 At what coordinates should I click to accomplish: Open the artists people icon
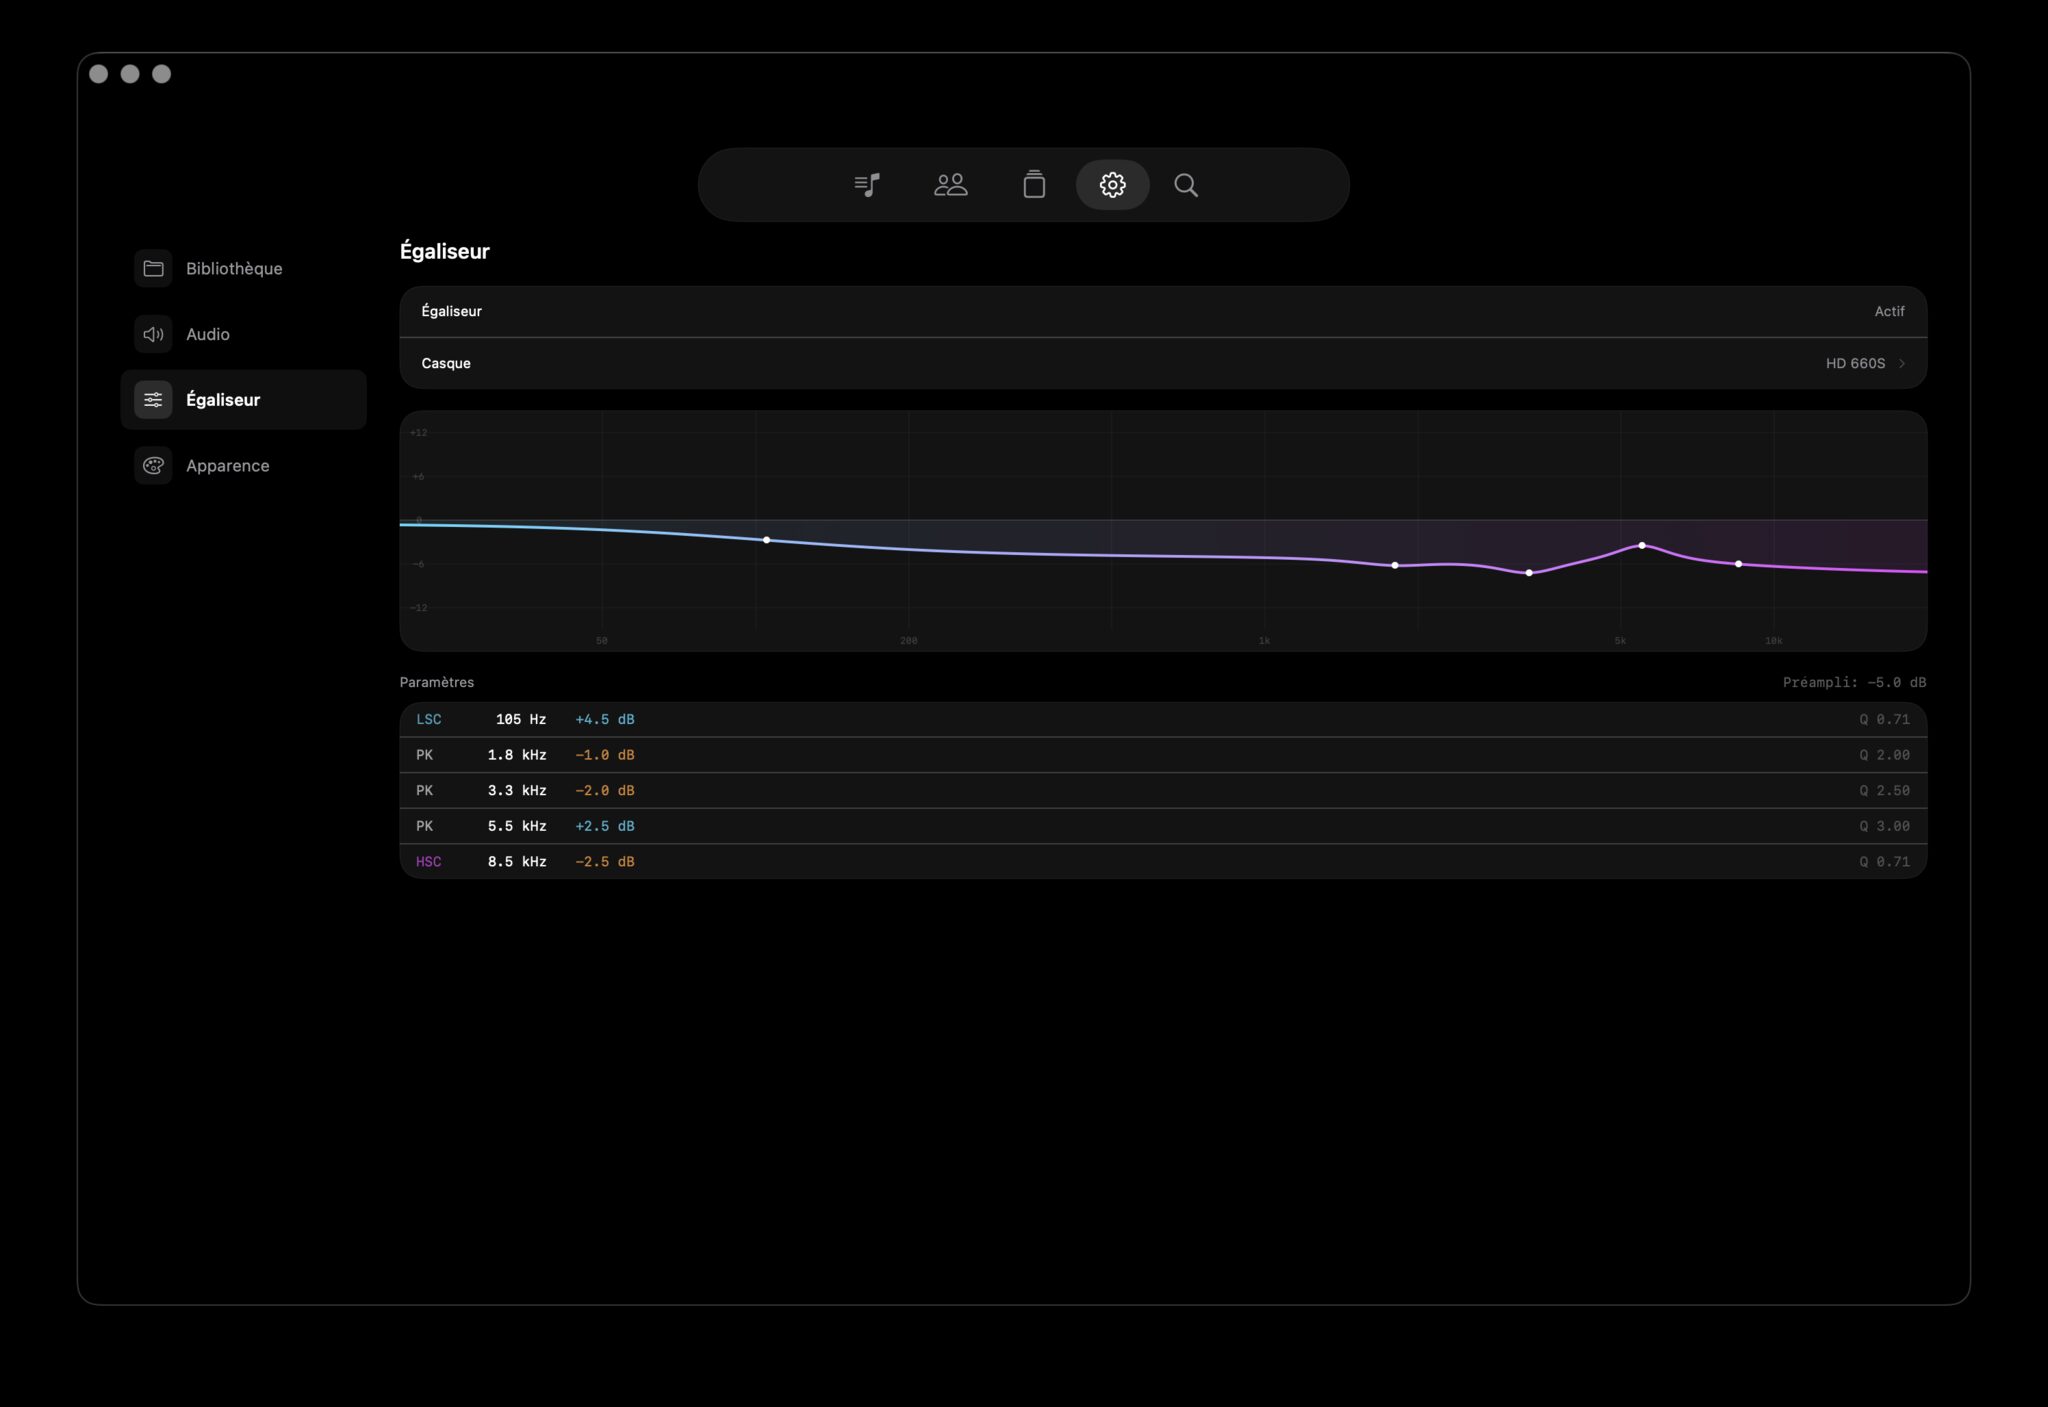pos(950,185)
